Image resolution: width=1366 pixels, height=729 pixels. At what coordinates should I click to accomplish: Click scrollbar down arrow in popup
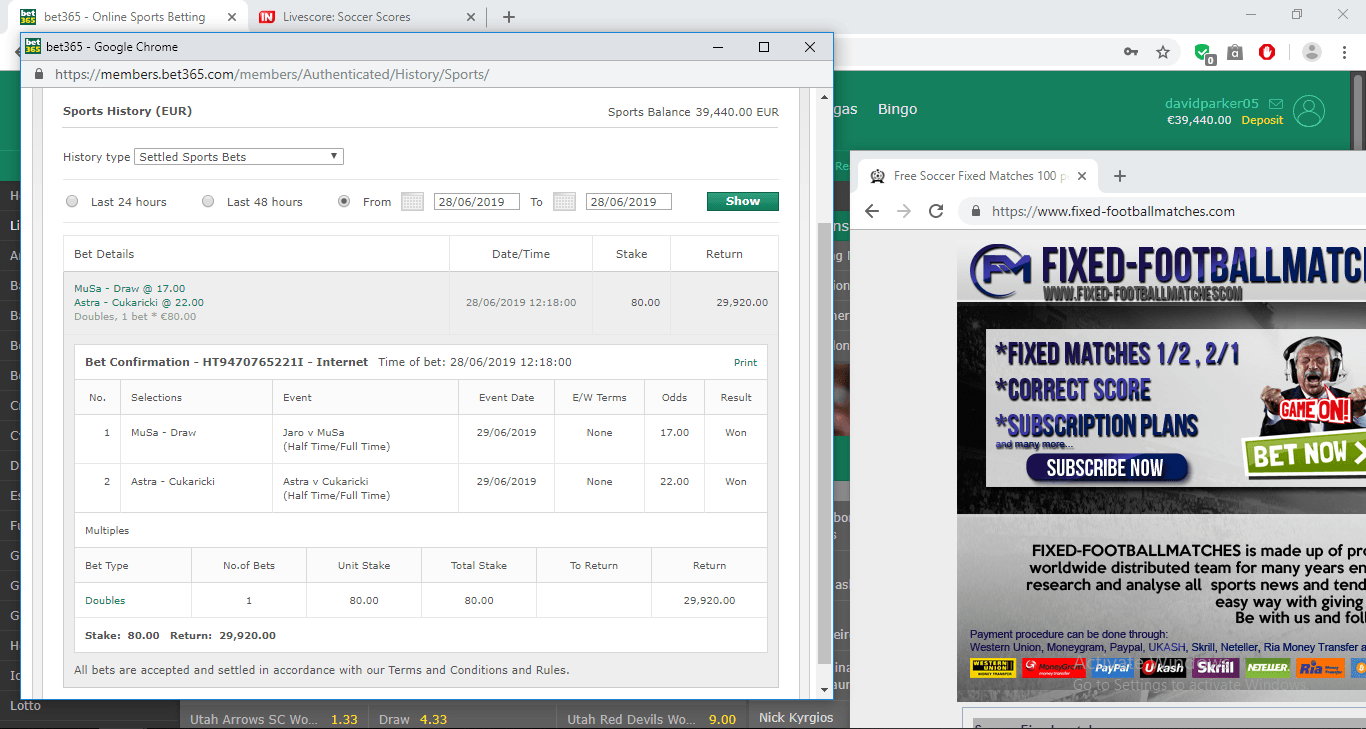point(825,690)
